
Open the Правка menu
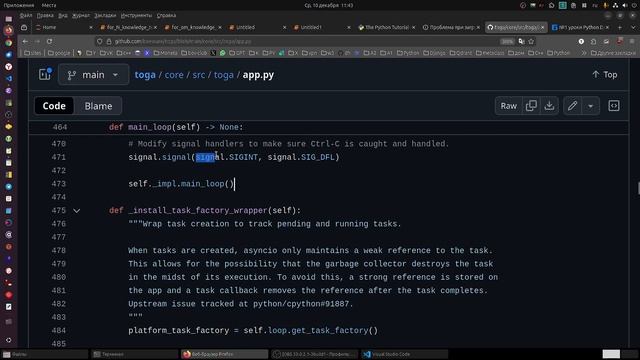45,16
